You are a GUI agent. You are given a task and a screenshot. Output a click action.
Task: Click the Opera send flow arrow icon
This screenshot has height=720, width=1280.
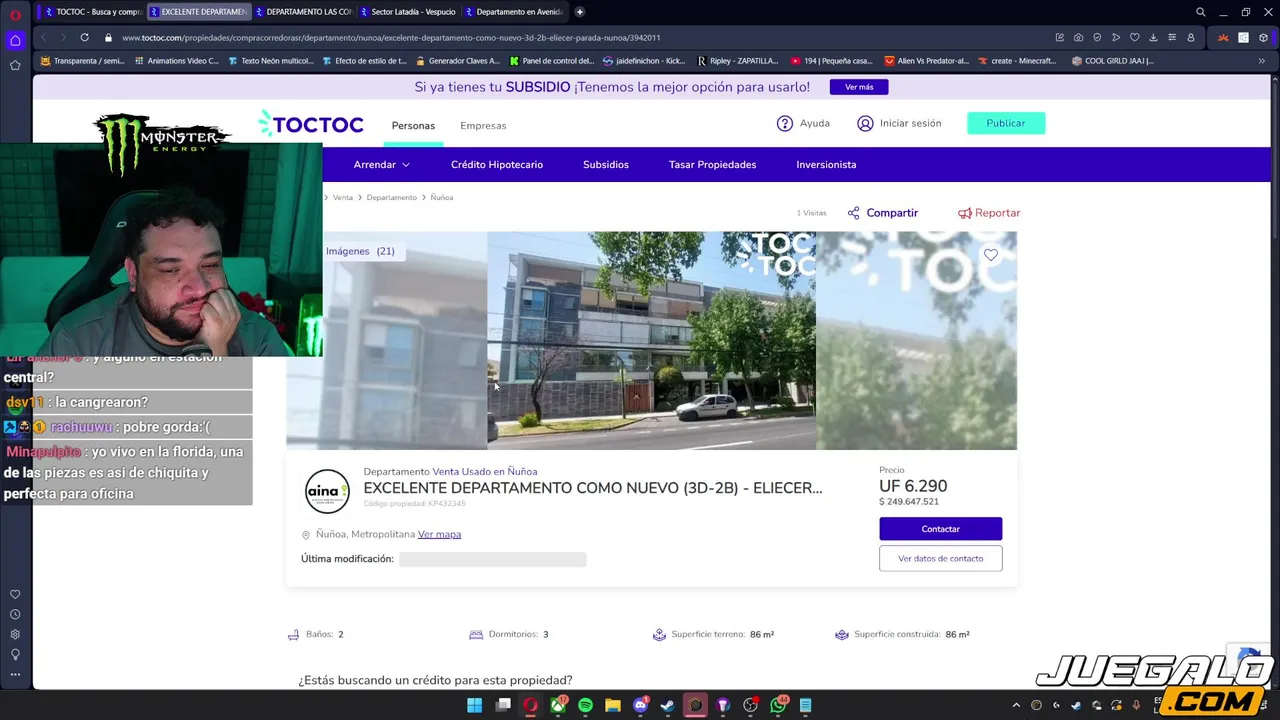(1116, 38)
